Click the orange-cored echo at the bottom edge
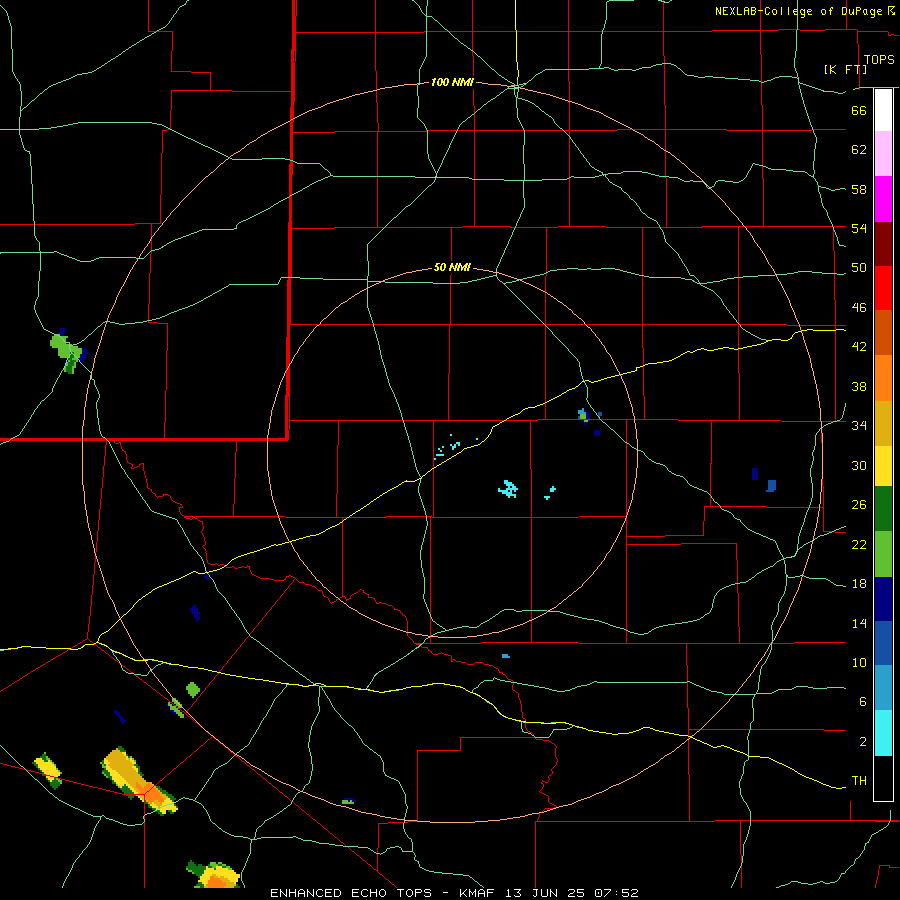This screenshot has width=900, height=900. 214,875
